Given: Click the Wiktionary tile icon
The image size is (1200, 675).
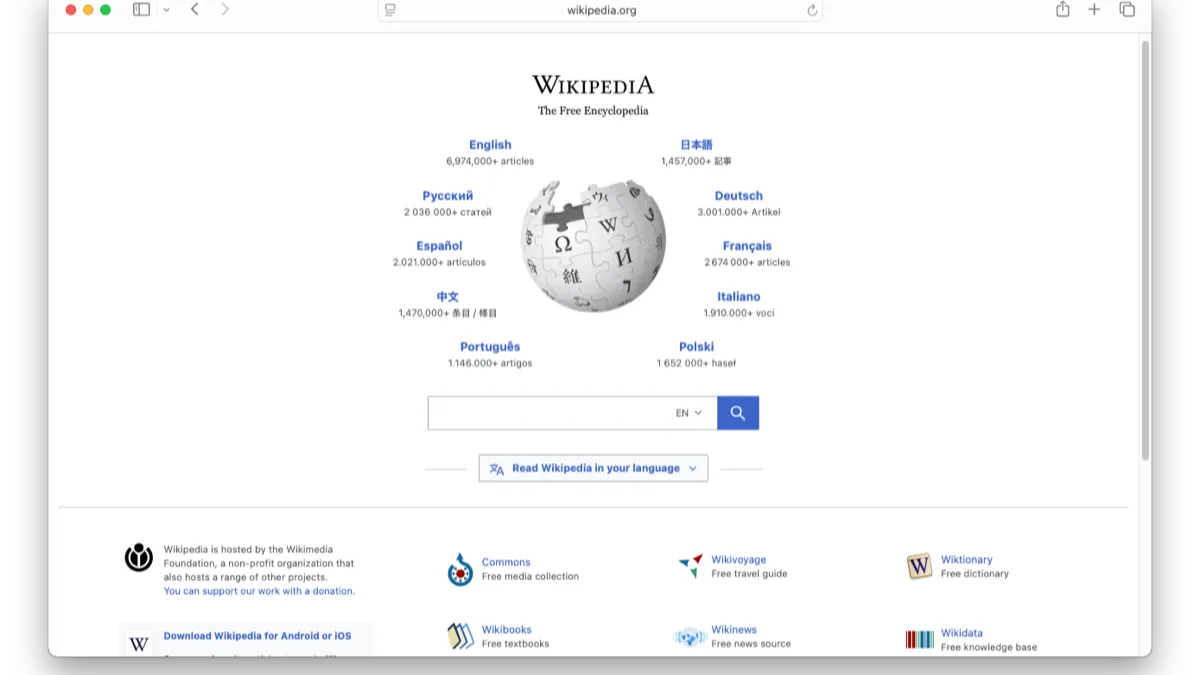Looking at the screenshot, I should point(919,567).
